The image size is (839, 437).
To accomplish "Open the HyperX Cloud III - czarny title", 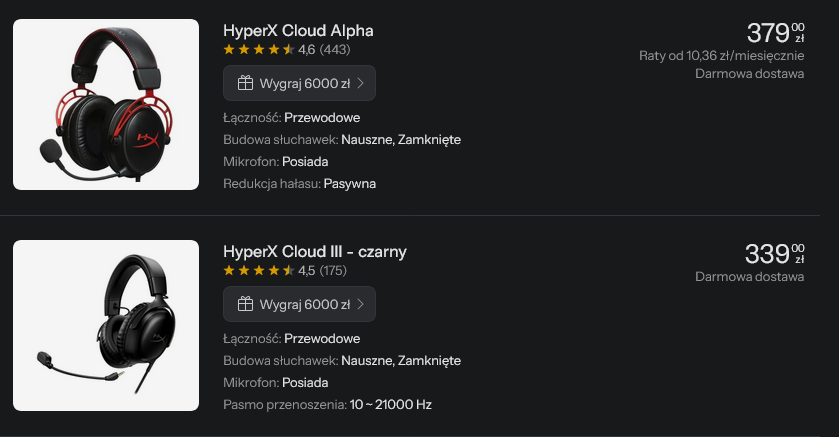I will [x=314, y=251].
